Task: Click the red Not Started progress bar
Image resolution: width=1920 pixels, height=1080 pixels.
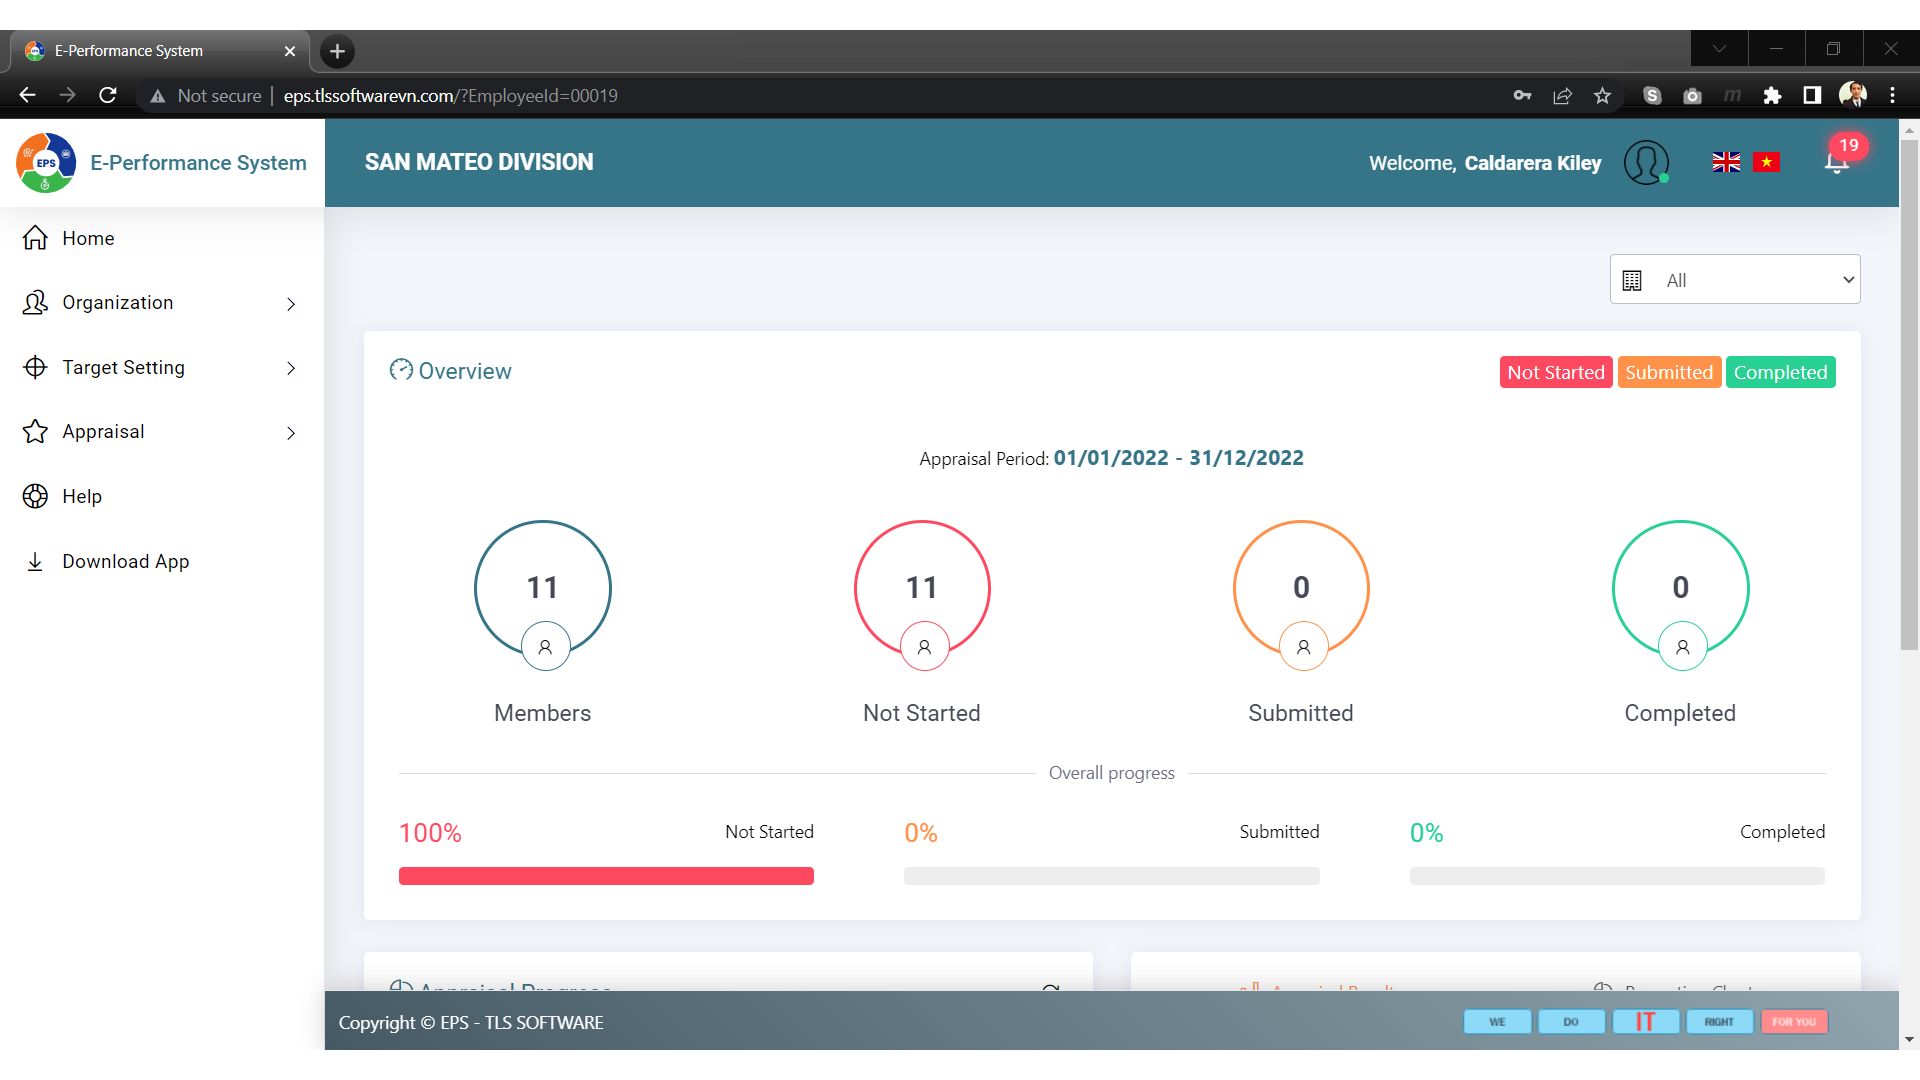Action: pos(606,876)
